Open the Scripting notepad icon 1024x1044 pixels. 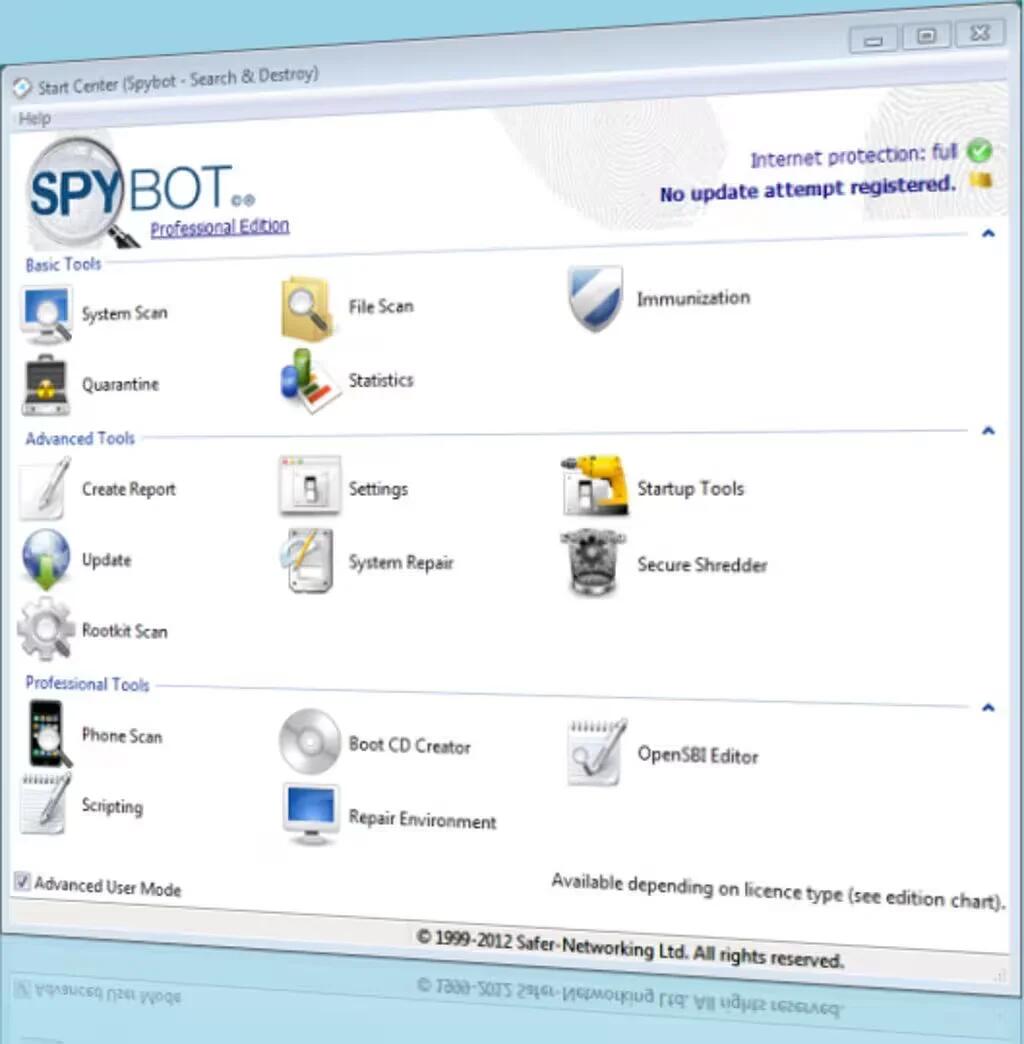click(45, 804)
